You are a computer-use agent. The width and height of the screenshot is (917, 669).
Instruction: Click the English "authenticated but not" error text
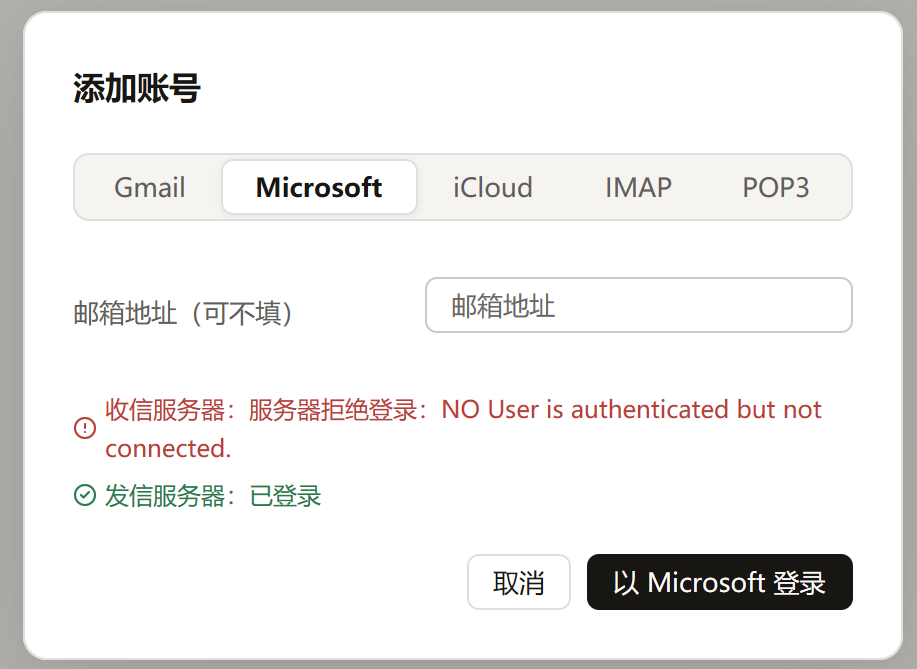tap(697, 409)
